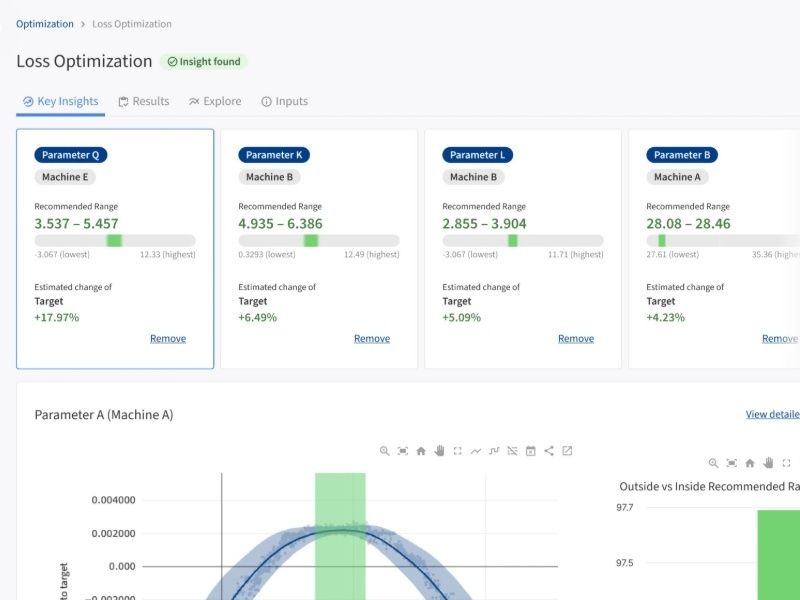
Task: Click the crossed-lines icon on Parameter A chart toolbar
Action: (512, 451)
